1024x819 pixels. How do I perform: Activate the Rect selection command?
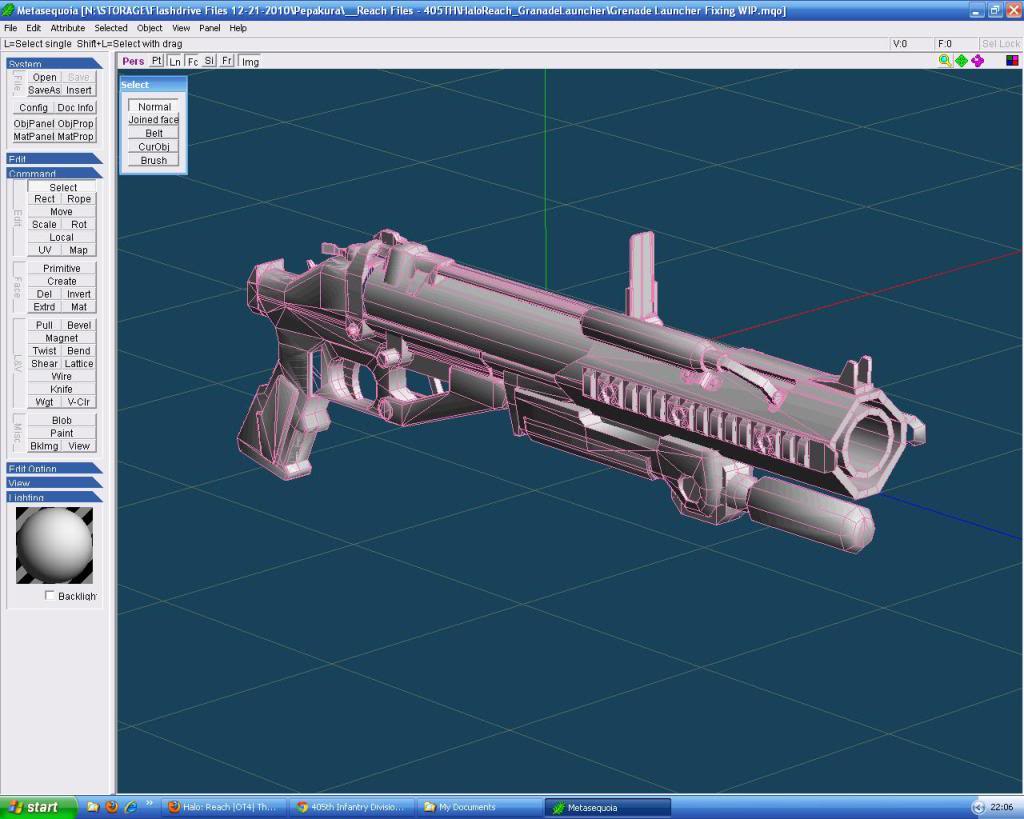click(44, 199)
